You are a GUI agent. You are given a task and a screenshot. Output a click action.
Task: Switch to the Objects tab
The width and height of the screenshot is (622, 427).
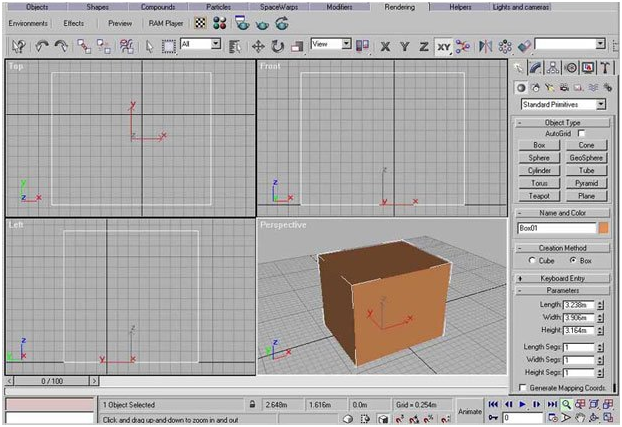(37, 7)
